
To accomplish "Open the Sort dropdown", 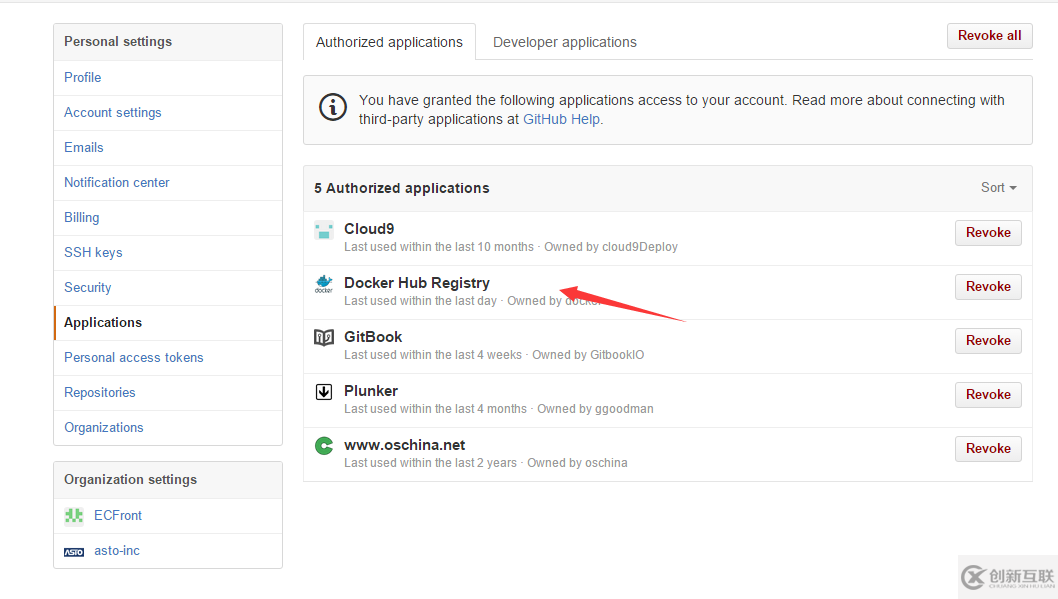I will point(999,188).
